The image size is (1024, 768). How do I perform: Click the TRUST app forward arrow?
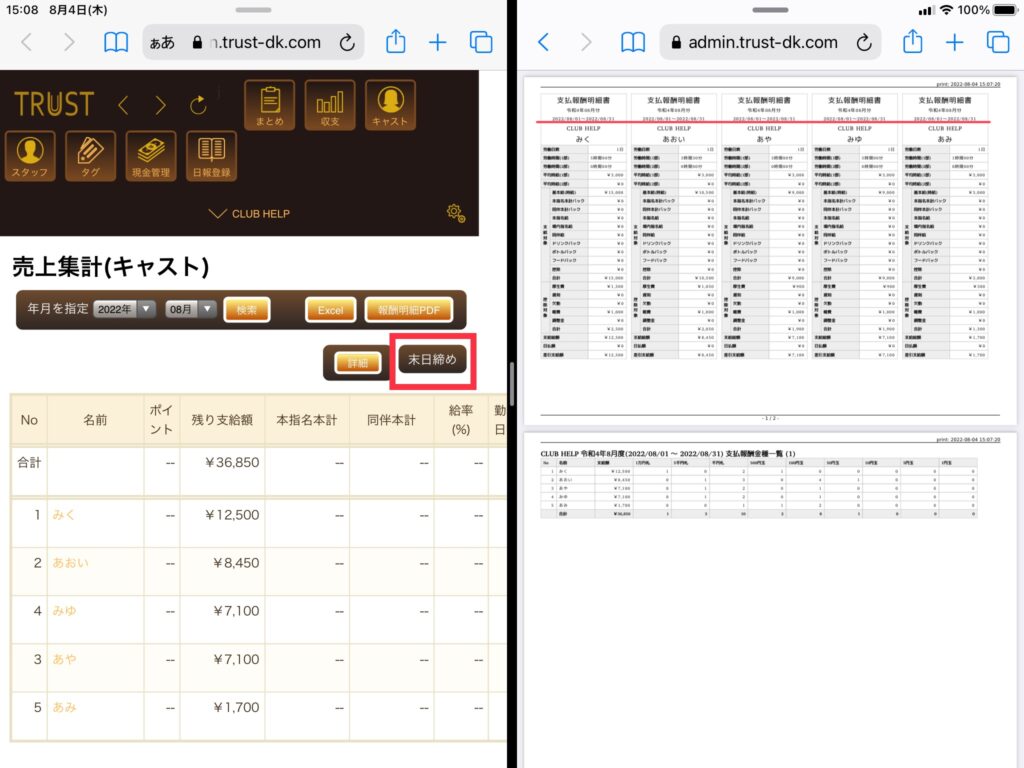click(161, 104)
